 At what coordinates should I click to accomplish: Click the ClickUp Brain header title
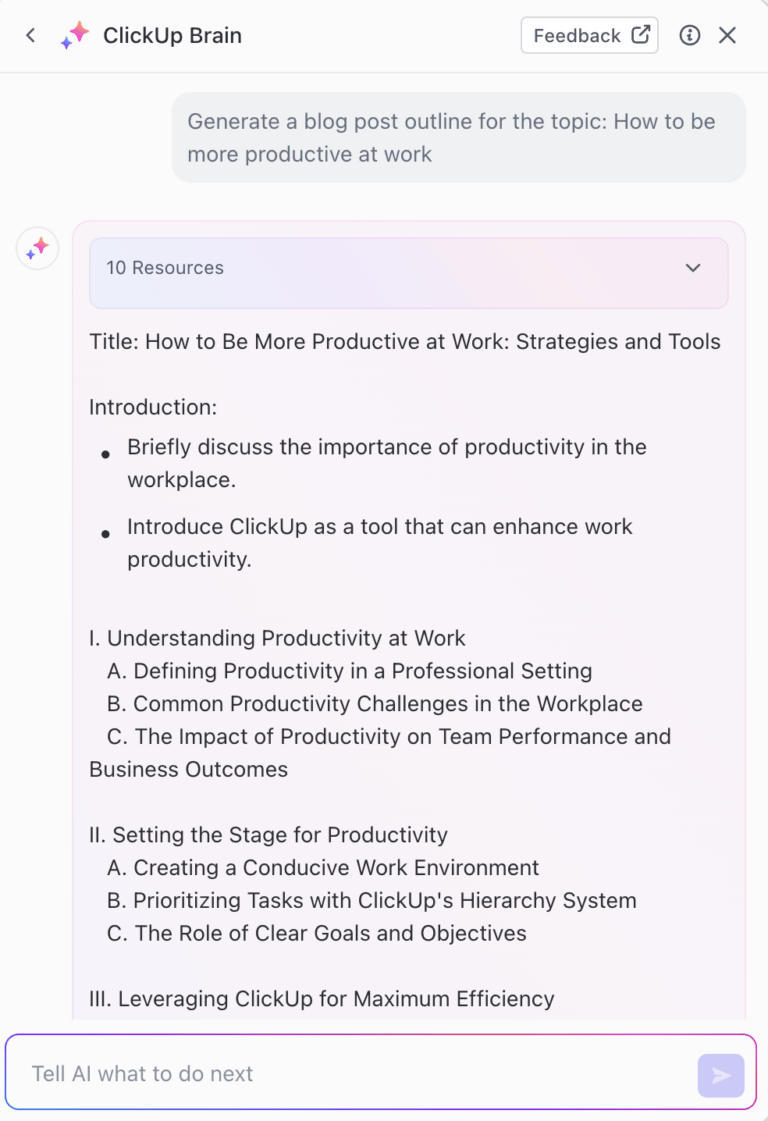pyautogui.click(x=171, y=34)
